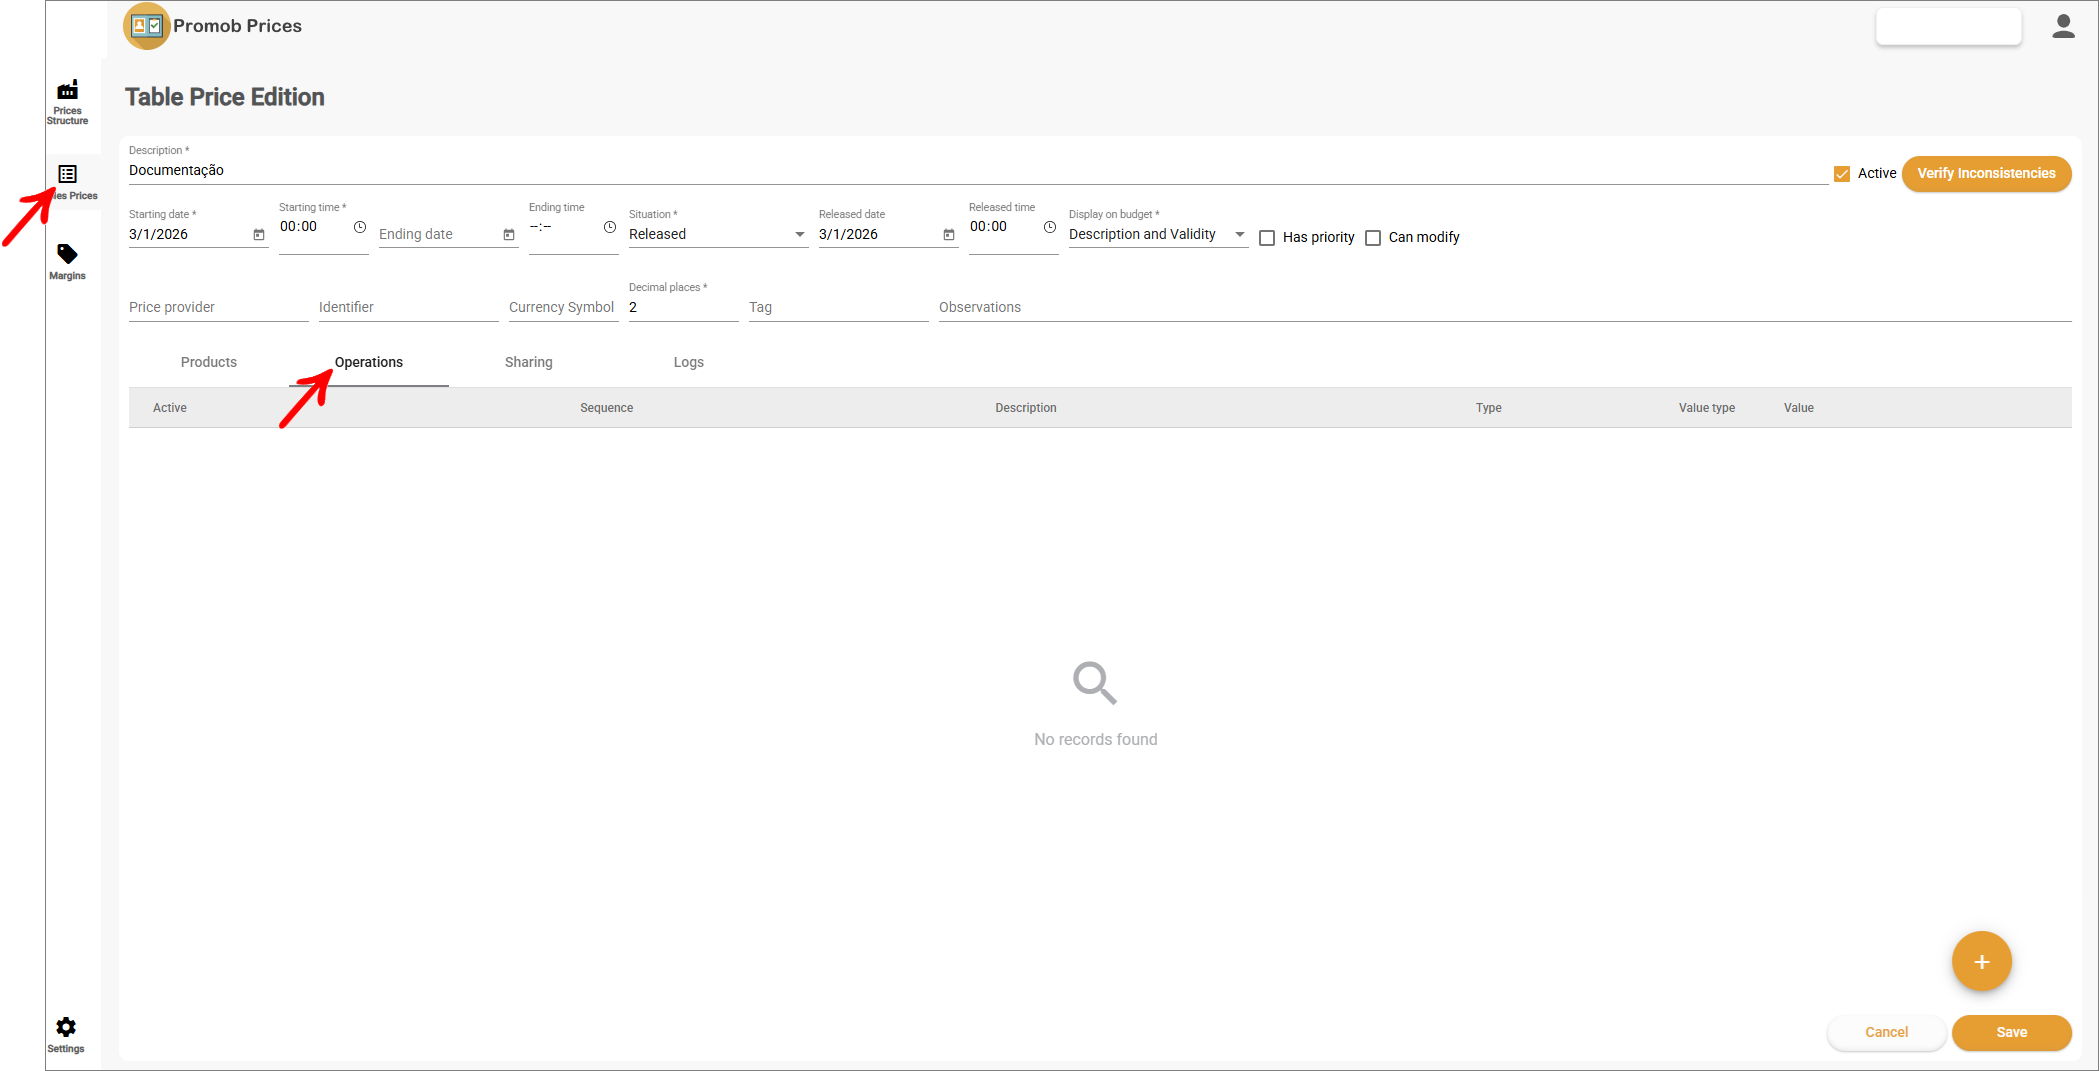The width and height of the screenshot is (2100, 1071).
Task: Click the Value type column header
Action: (x=1706, y=408)
